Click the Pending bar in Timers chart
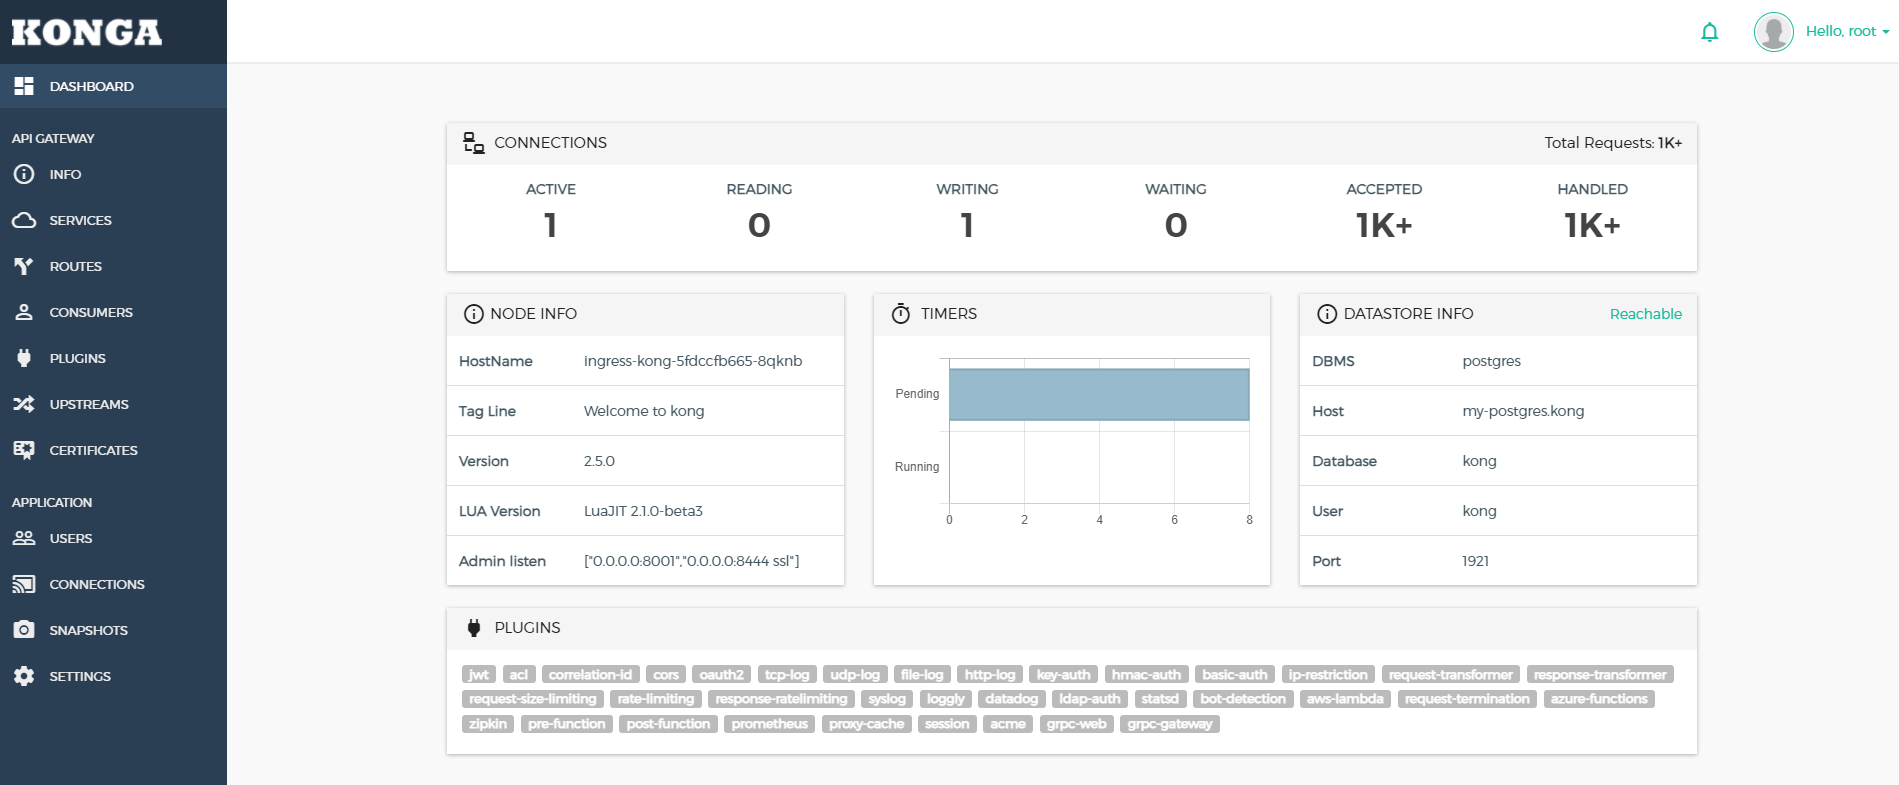 point(1099,395)
